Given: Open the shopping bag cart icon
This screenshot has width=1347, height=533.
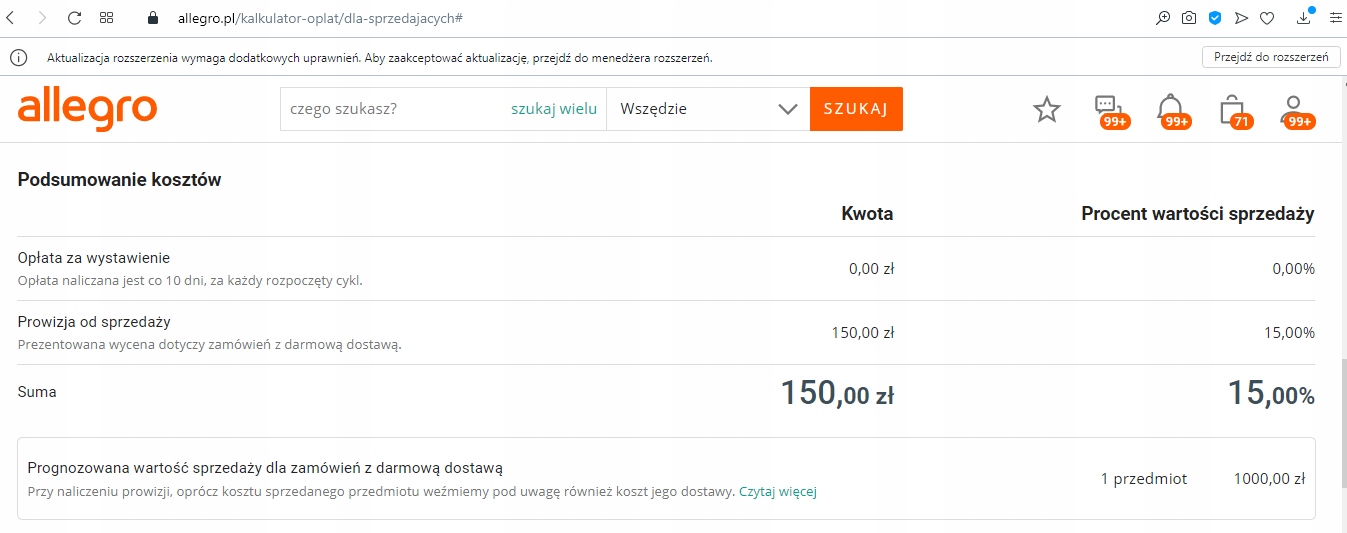Looking at the screenshot, I should click(x=1235, y=111).
